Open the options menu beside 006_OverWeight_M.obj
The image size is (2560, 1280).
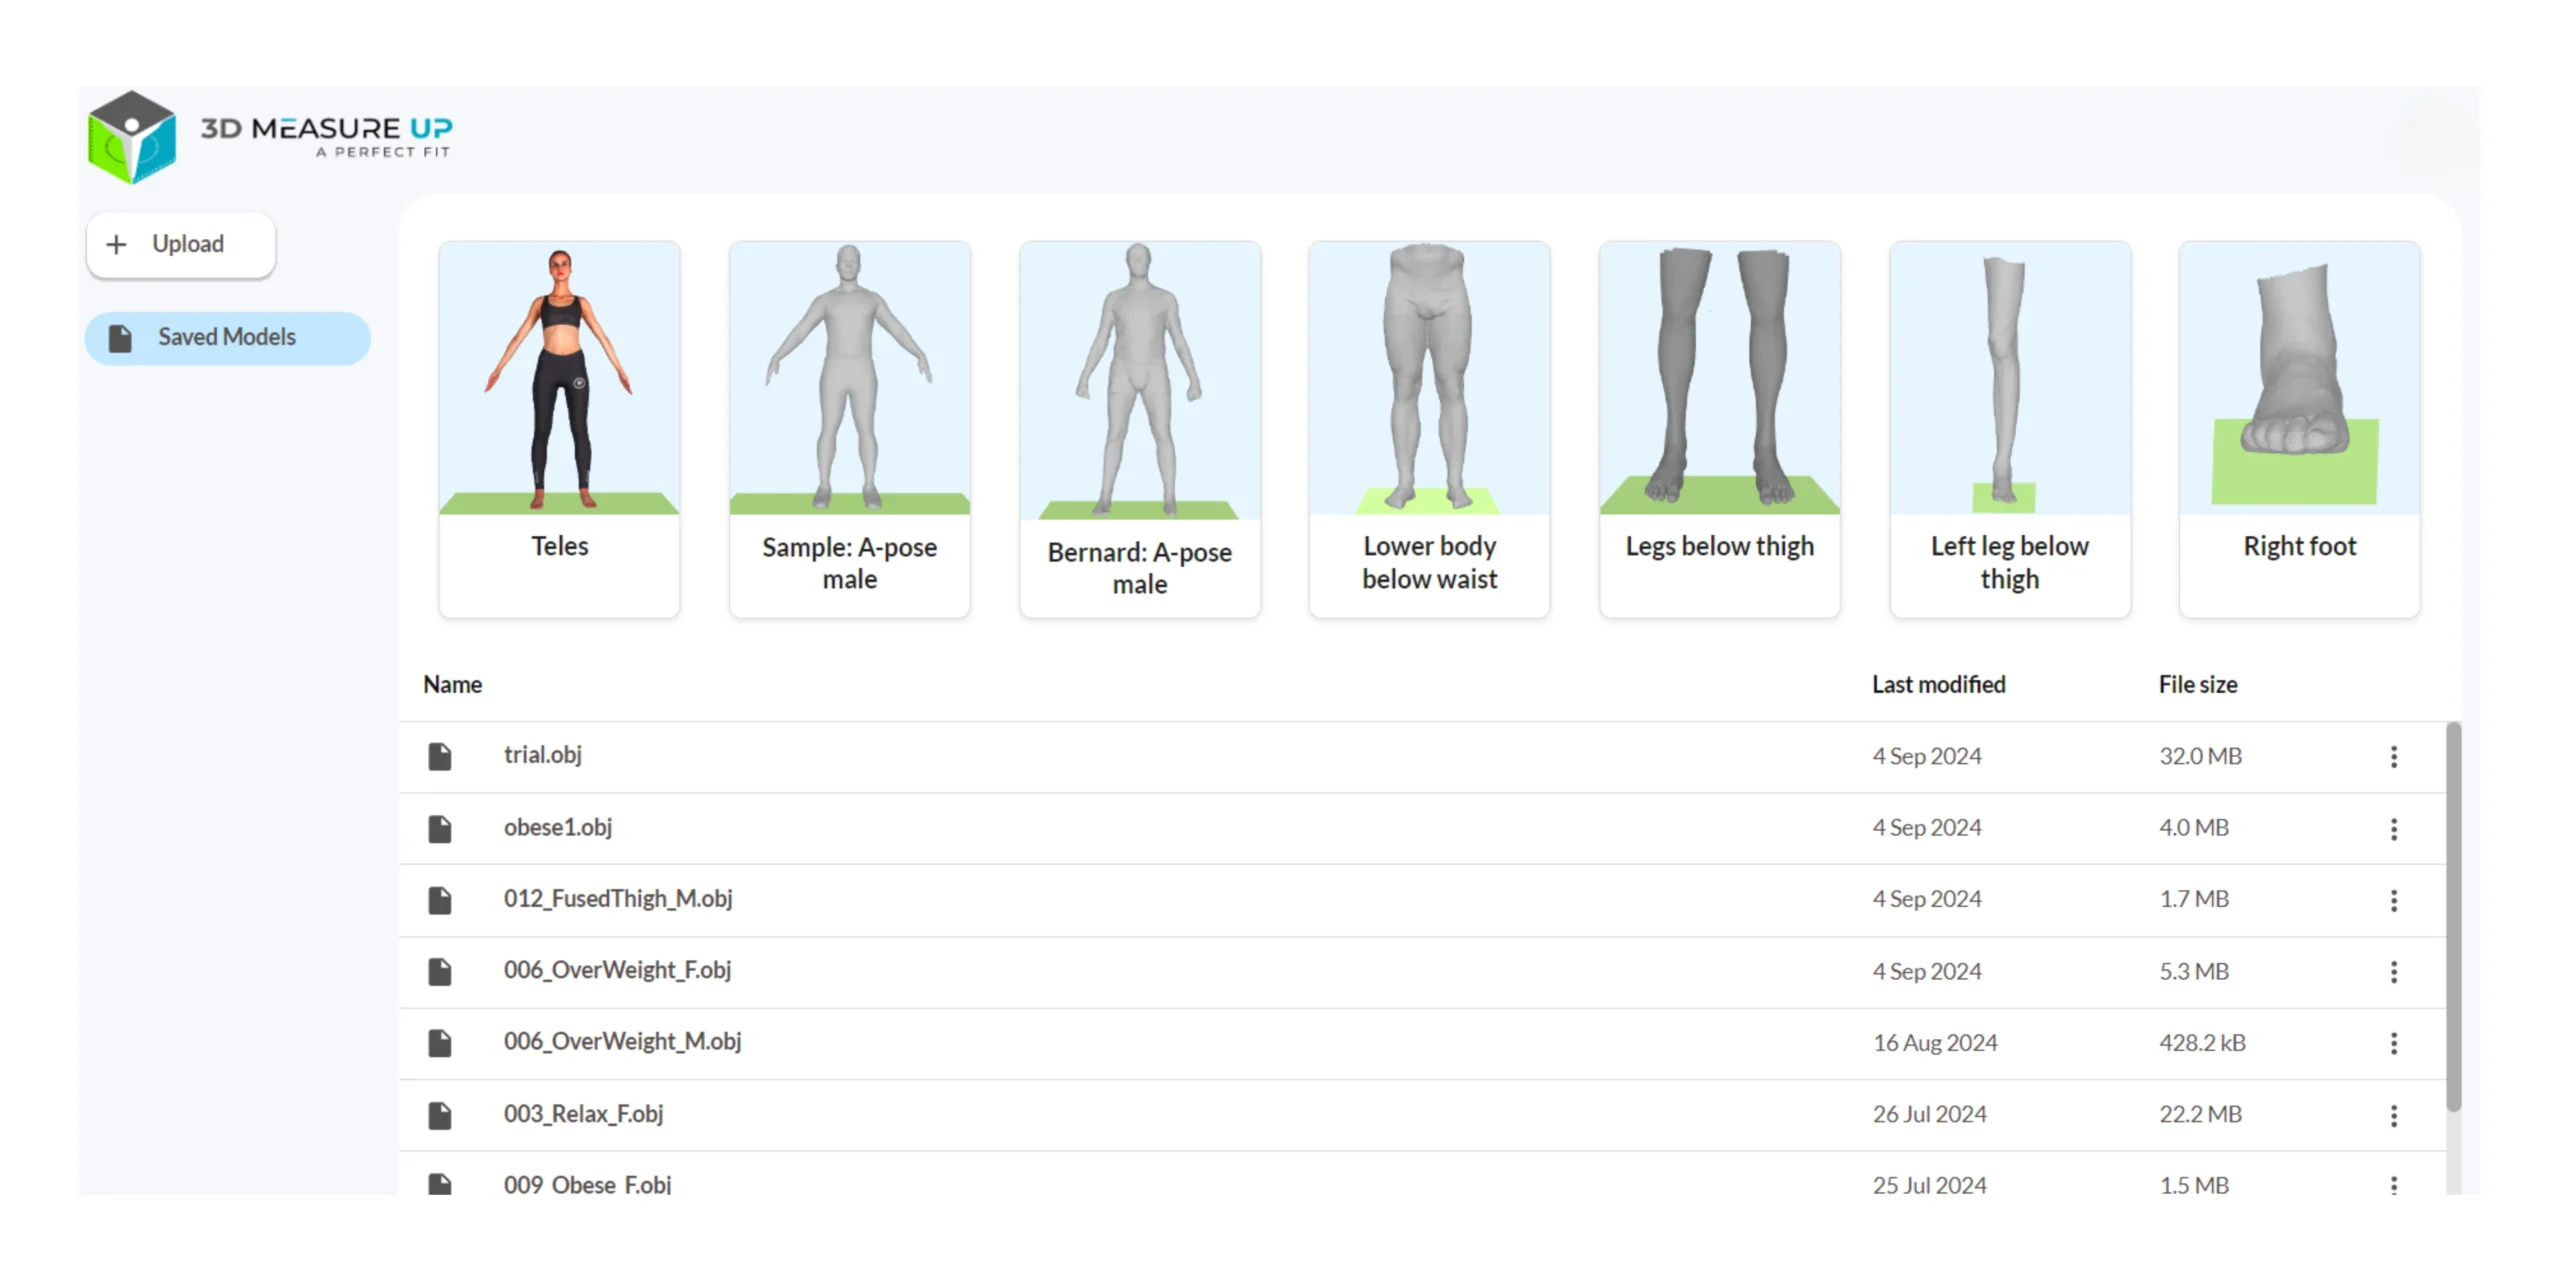[2394, 1043]
